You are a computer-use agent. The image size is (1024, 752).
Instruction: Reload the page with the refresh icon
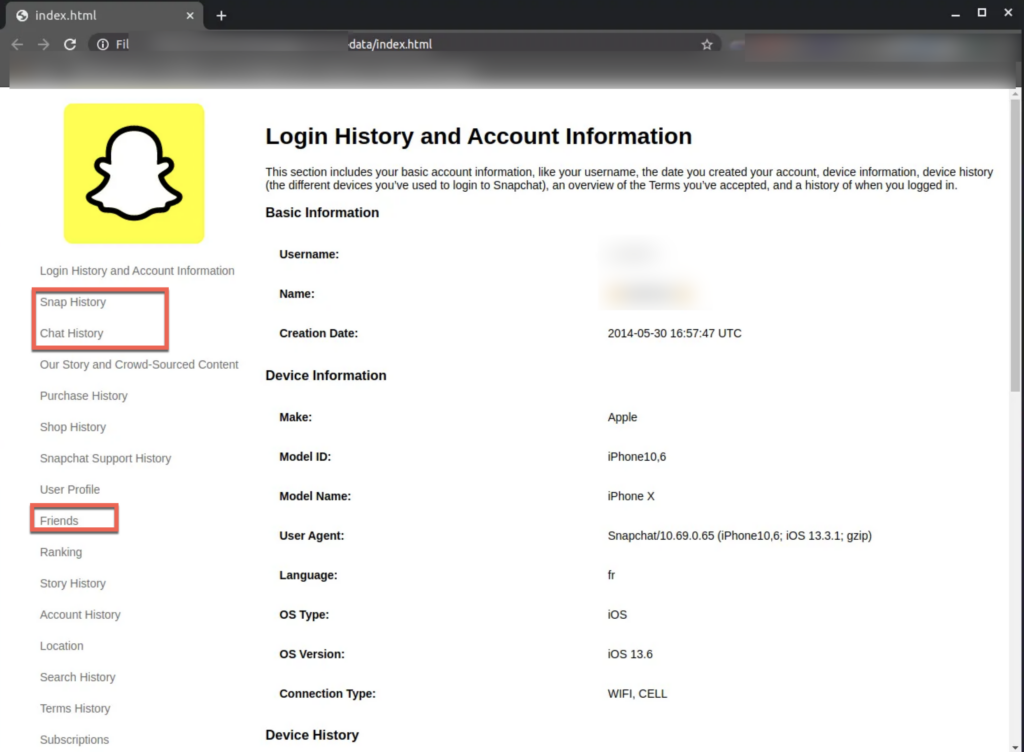tap(70, 44)
